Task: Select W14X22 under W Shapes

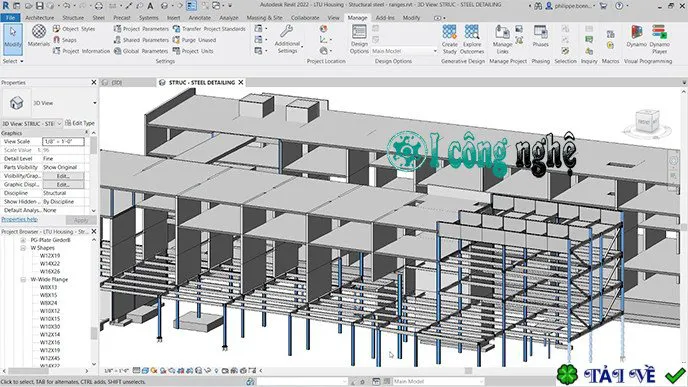Action: click(50, 264)
